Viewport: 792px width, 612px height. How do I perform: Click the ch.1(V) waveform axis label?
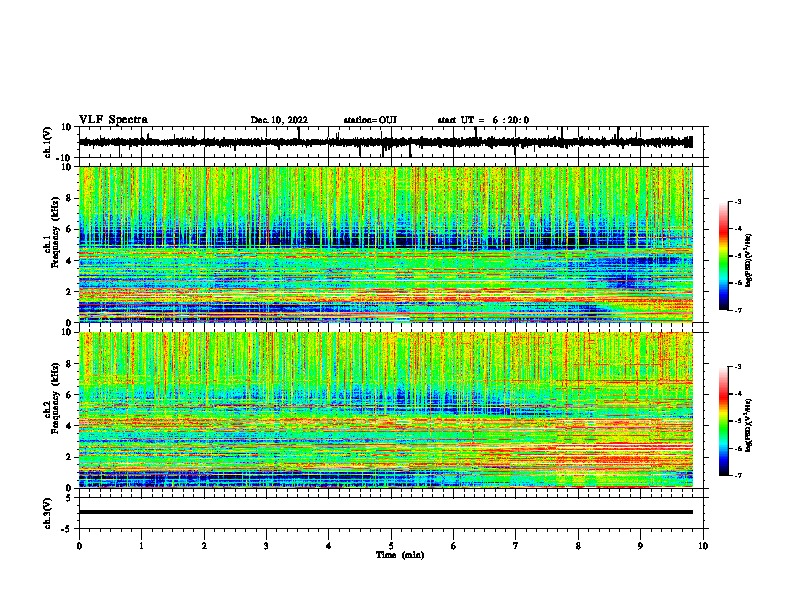tap(48, 142)
